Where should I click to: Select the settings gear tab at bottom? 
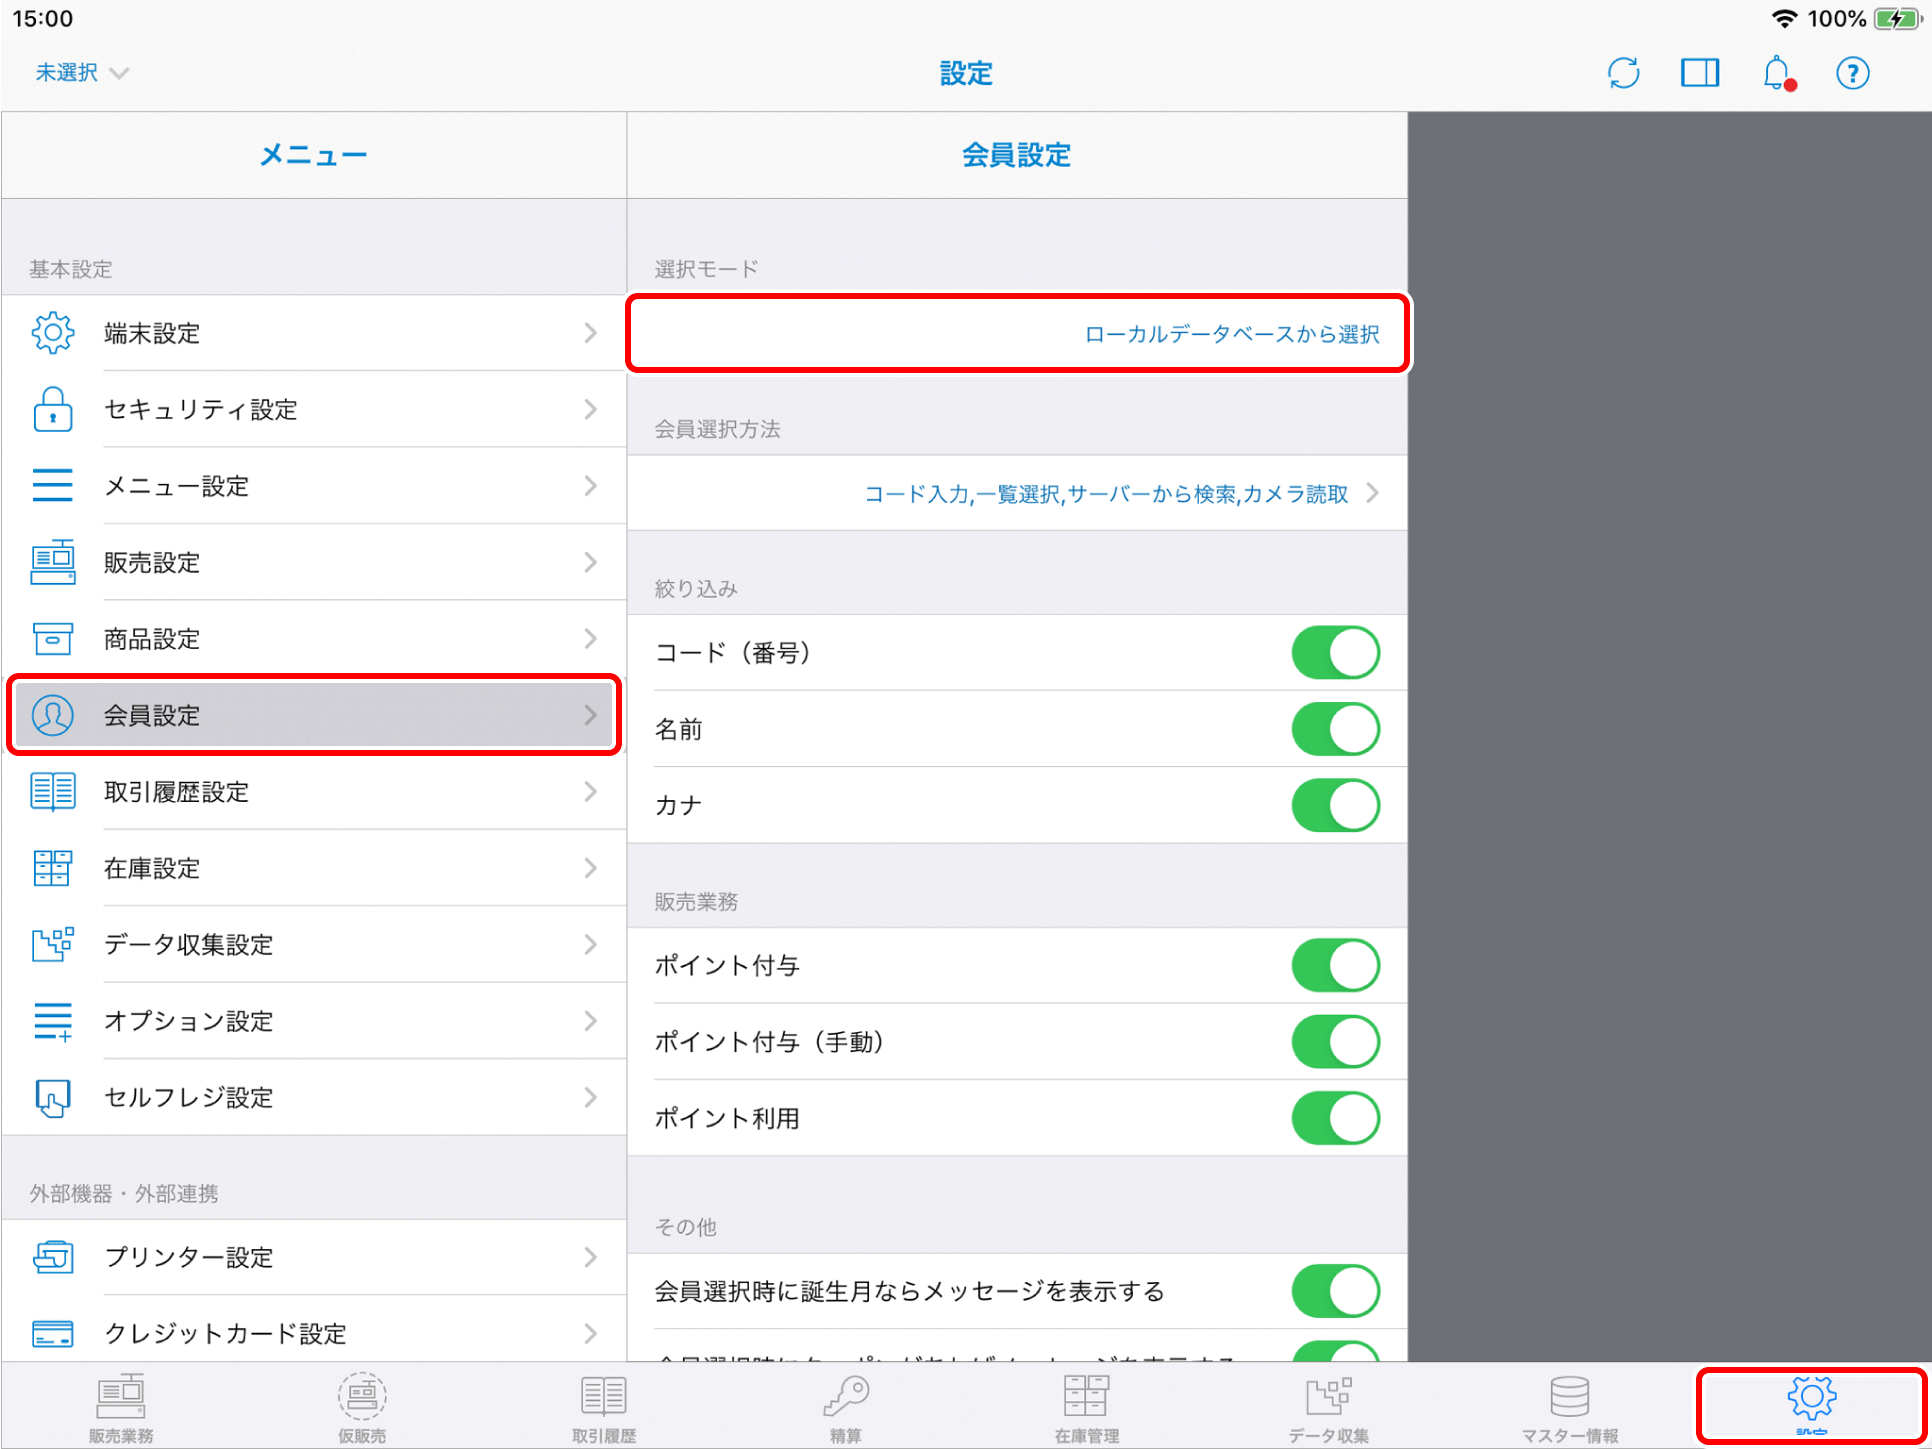[x=1812, y=1405]
